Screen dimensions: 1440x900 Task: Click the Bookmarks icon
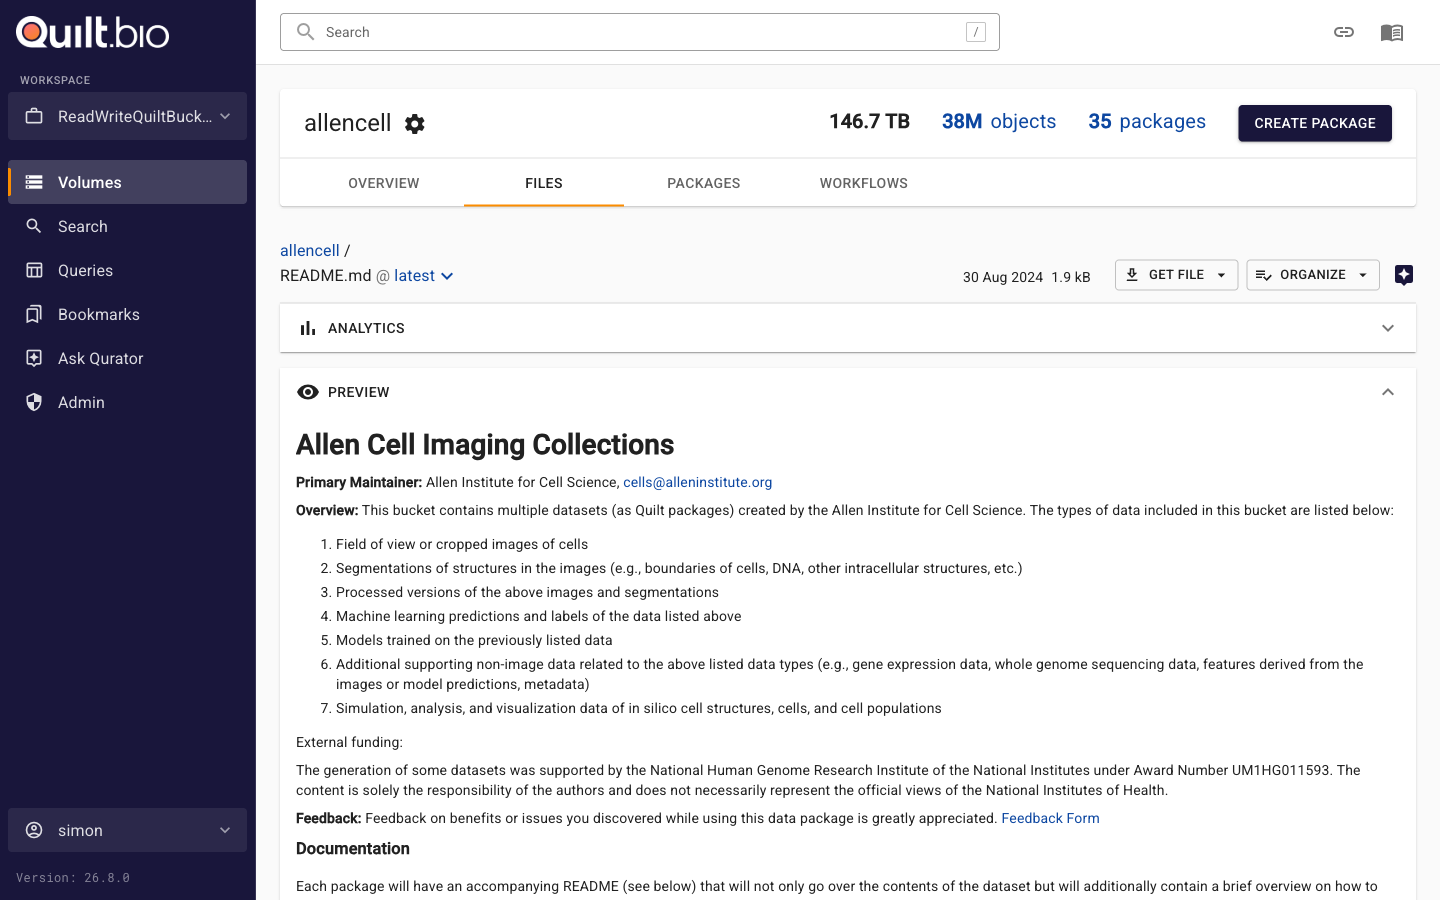[x=34, y=314]
